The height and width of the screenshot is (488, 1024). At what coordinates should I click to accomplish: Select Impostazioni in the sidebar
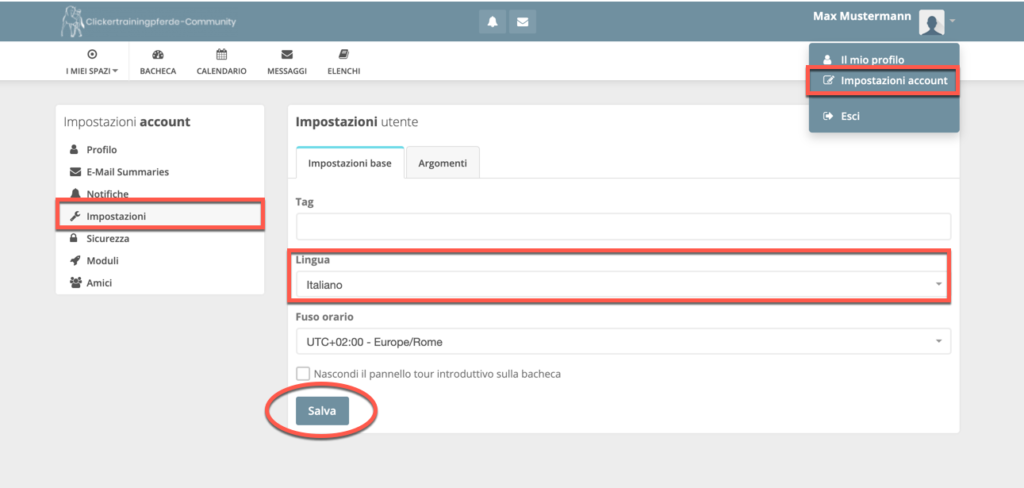point(160,216)
